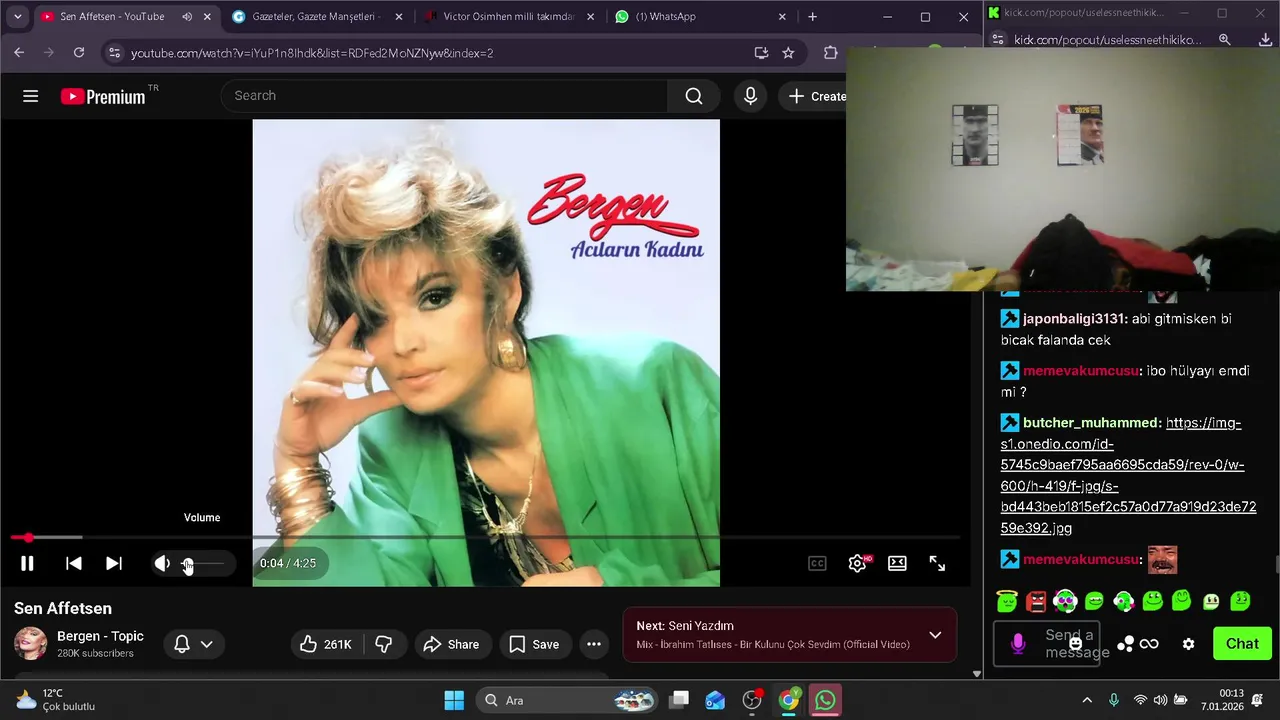
Task: Close the Gazeteler tab
Action: (x=398, y=17)
